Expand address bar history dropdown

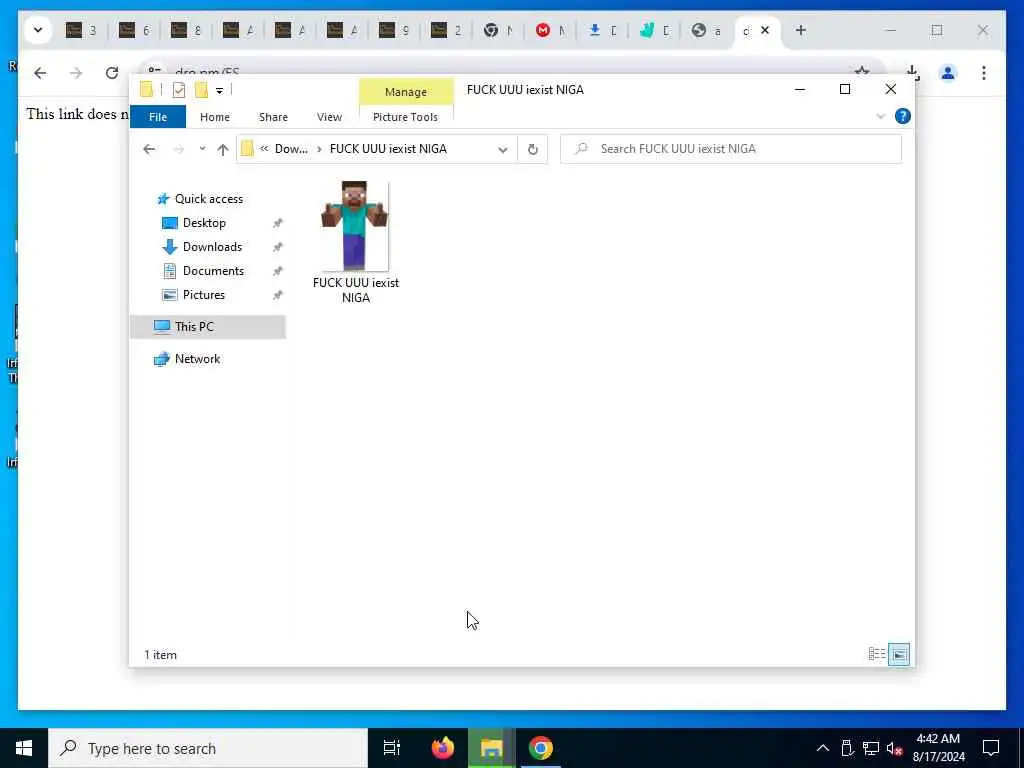click(502, 150)
